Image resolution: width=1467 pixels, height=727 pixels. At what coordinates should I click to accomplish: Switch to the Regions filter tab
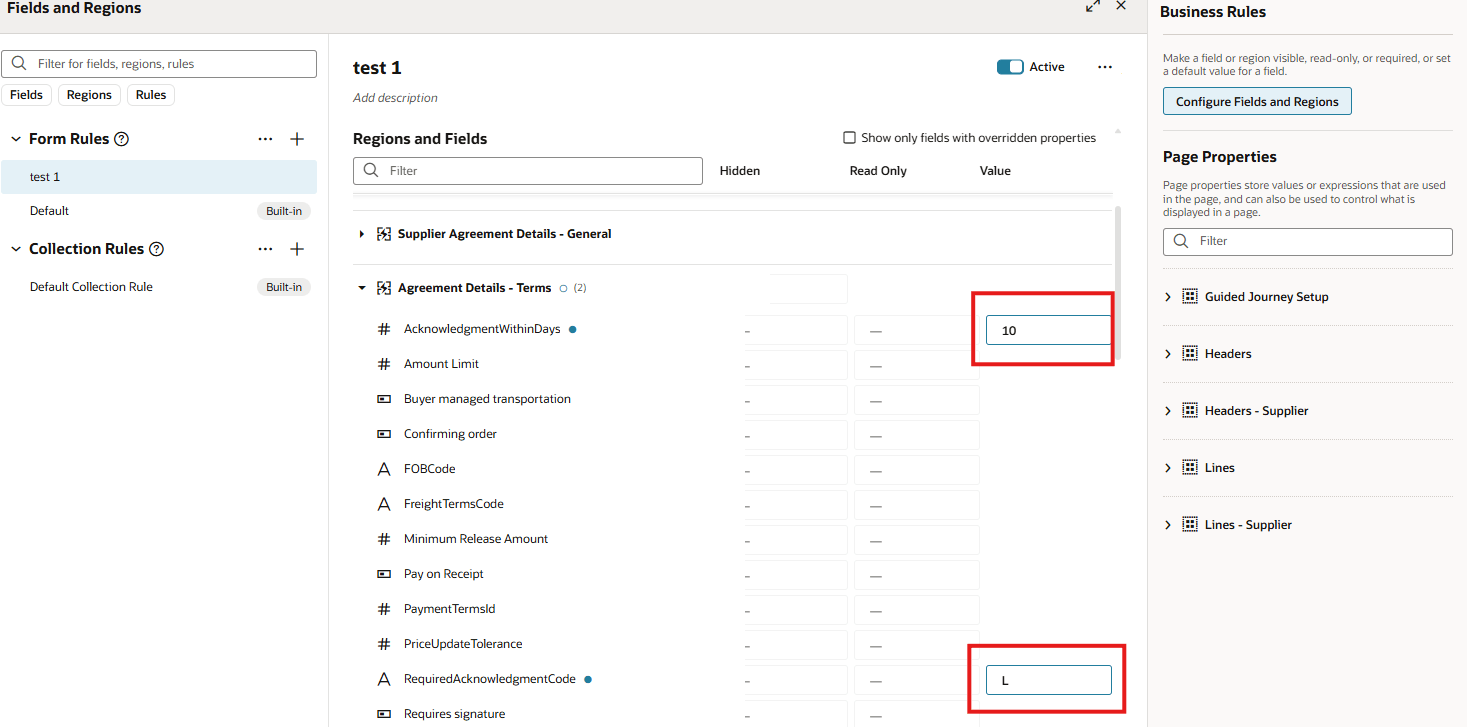pos(89,94)
